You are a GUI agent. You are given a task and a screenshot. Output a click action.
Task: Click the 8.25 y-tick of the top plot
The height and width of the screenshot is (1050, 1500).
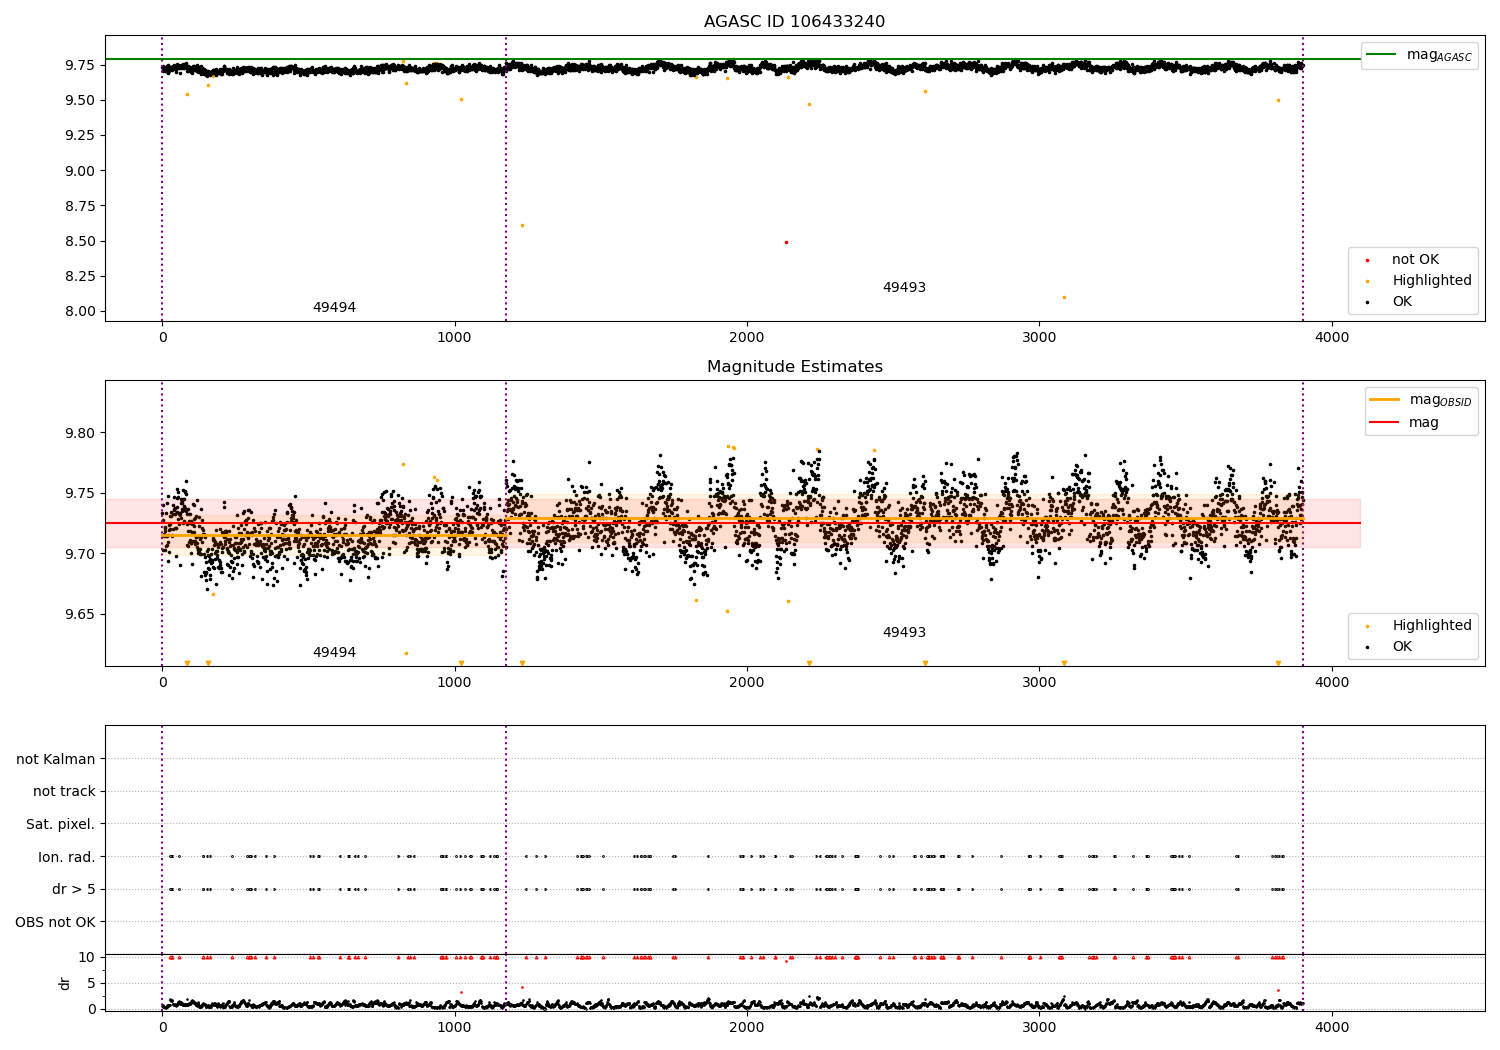click(x=80, y=277)
